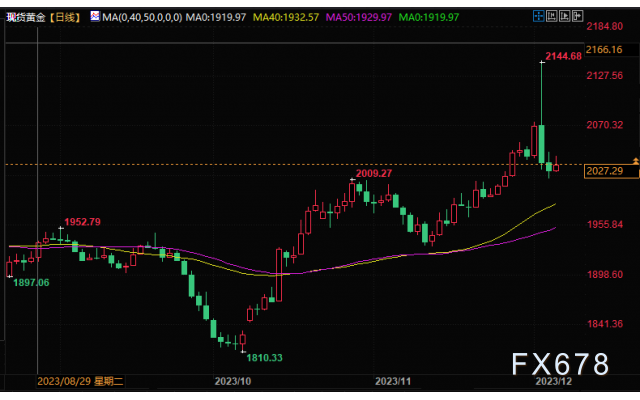
Task: Click the chart playback icon with play triangle
Action: click(x=564, y=16)
